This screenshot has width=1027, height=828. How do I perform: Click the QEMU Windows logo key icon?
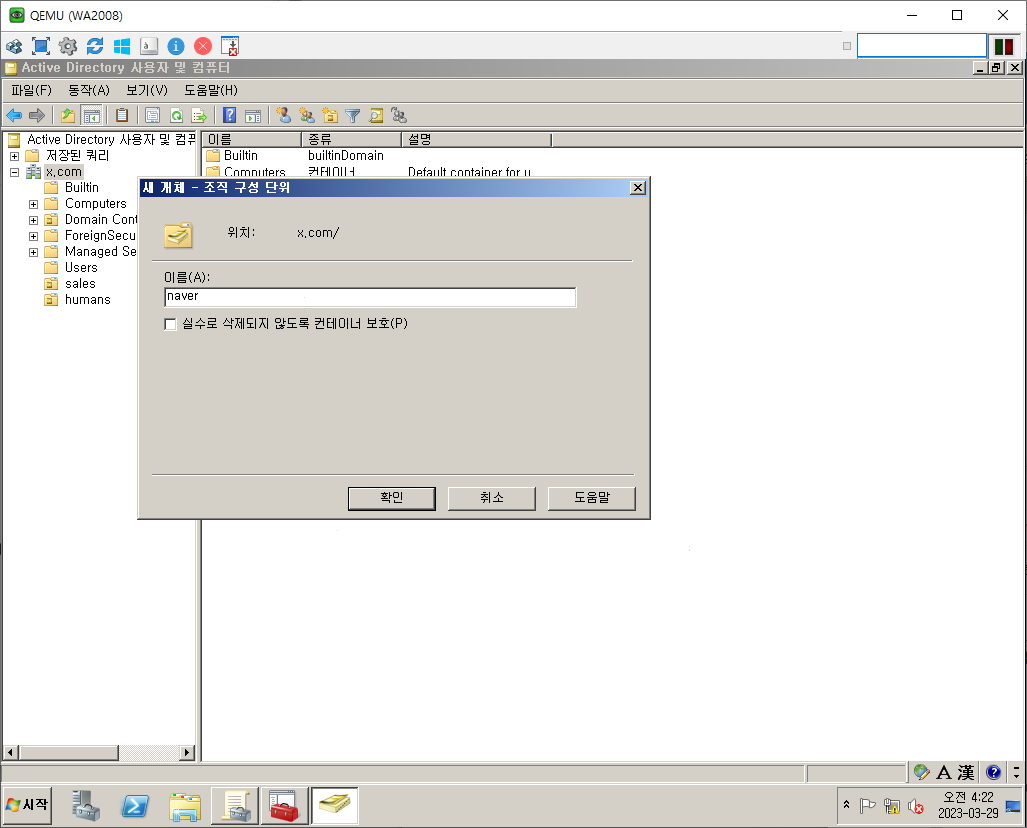coord(122,46)
